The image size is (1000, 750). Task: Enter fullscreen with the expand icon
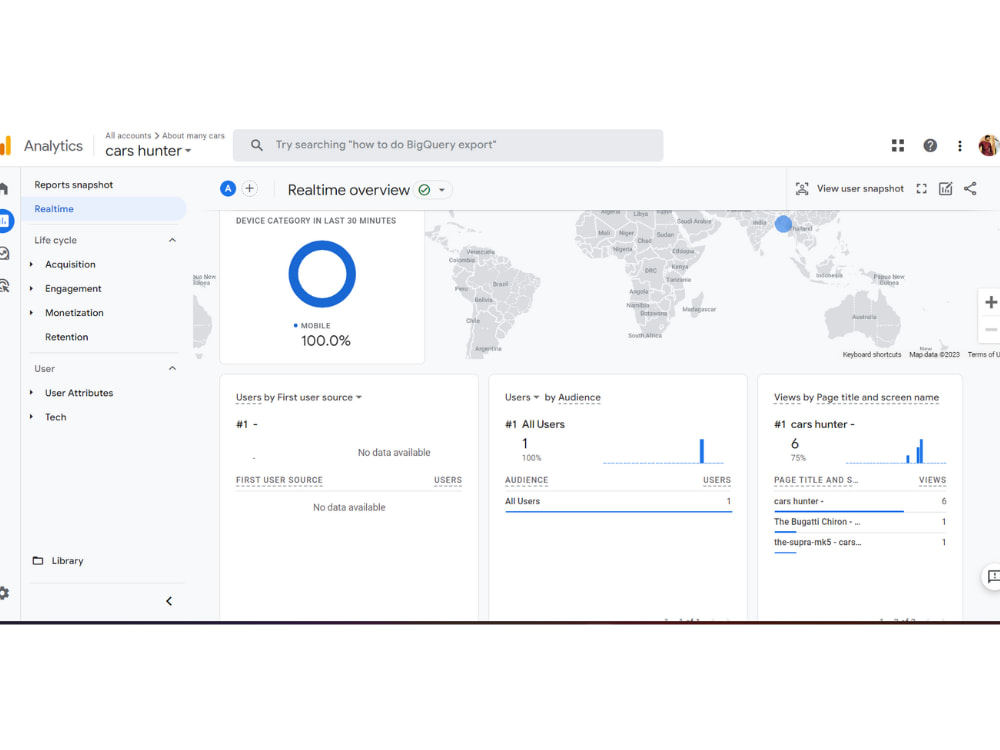[x=921, y=189]
